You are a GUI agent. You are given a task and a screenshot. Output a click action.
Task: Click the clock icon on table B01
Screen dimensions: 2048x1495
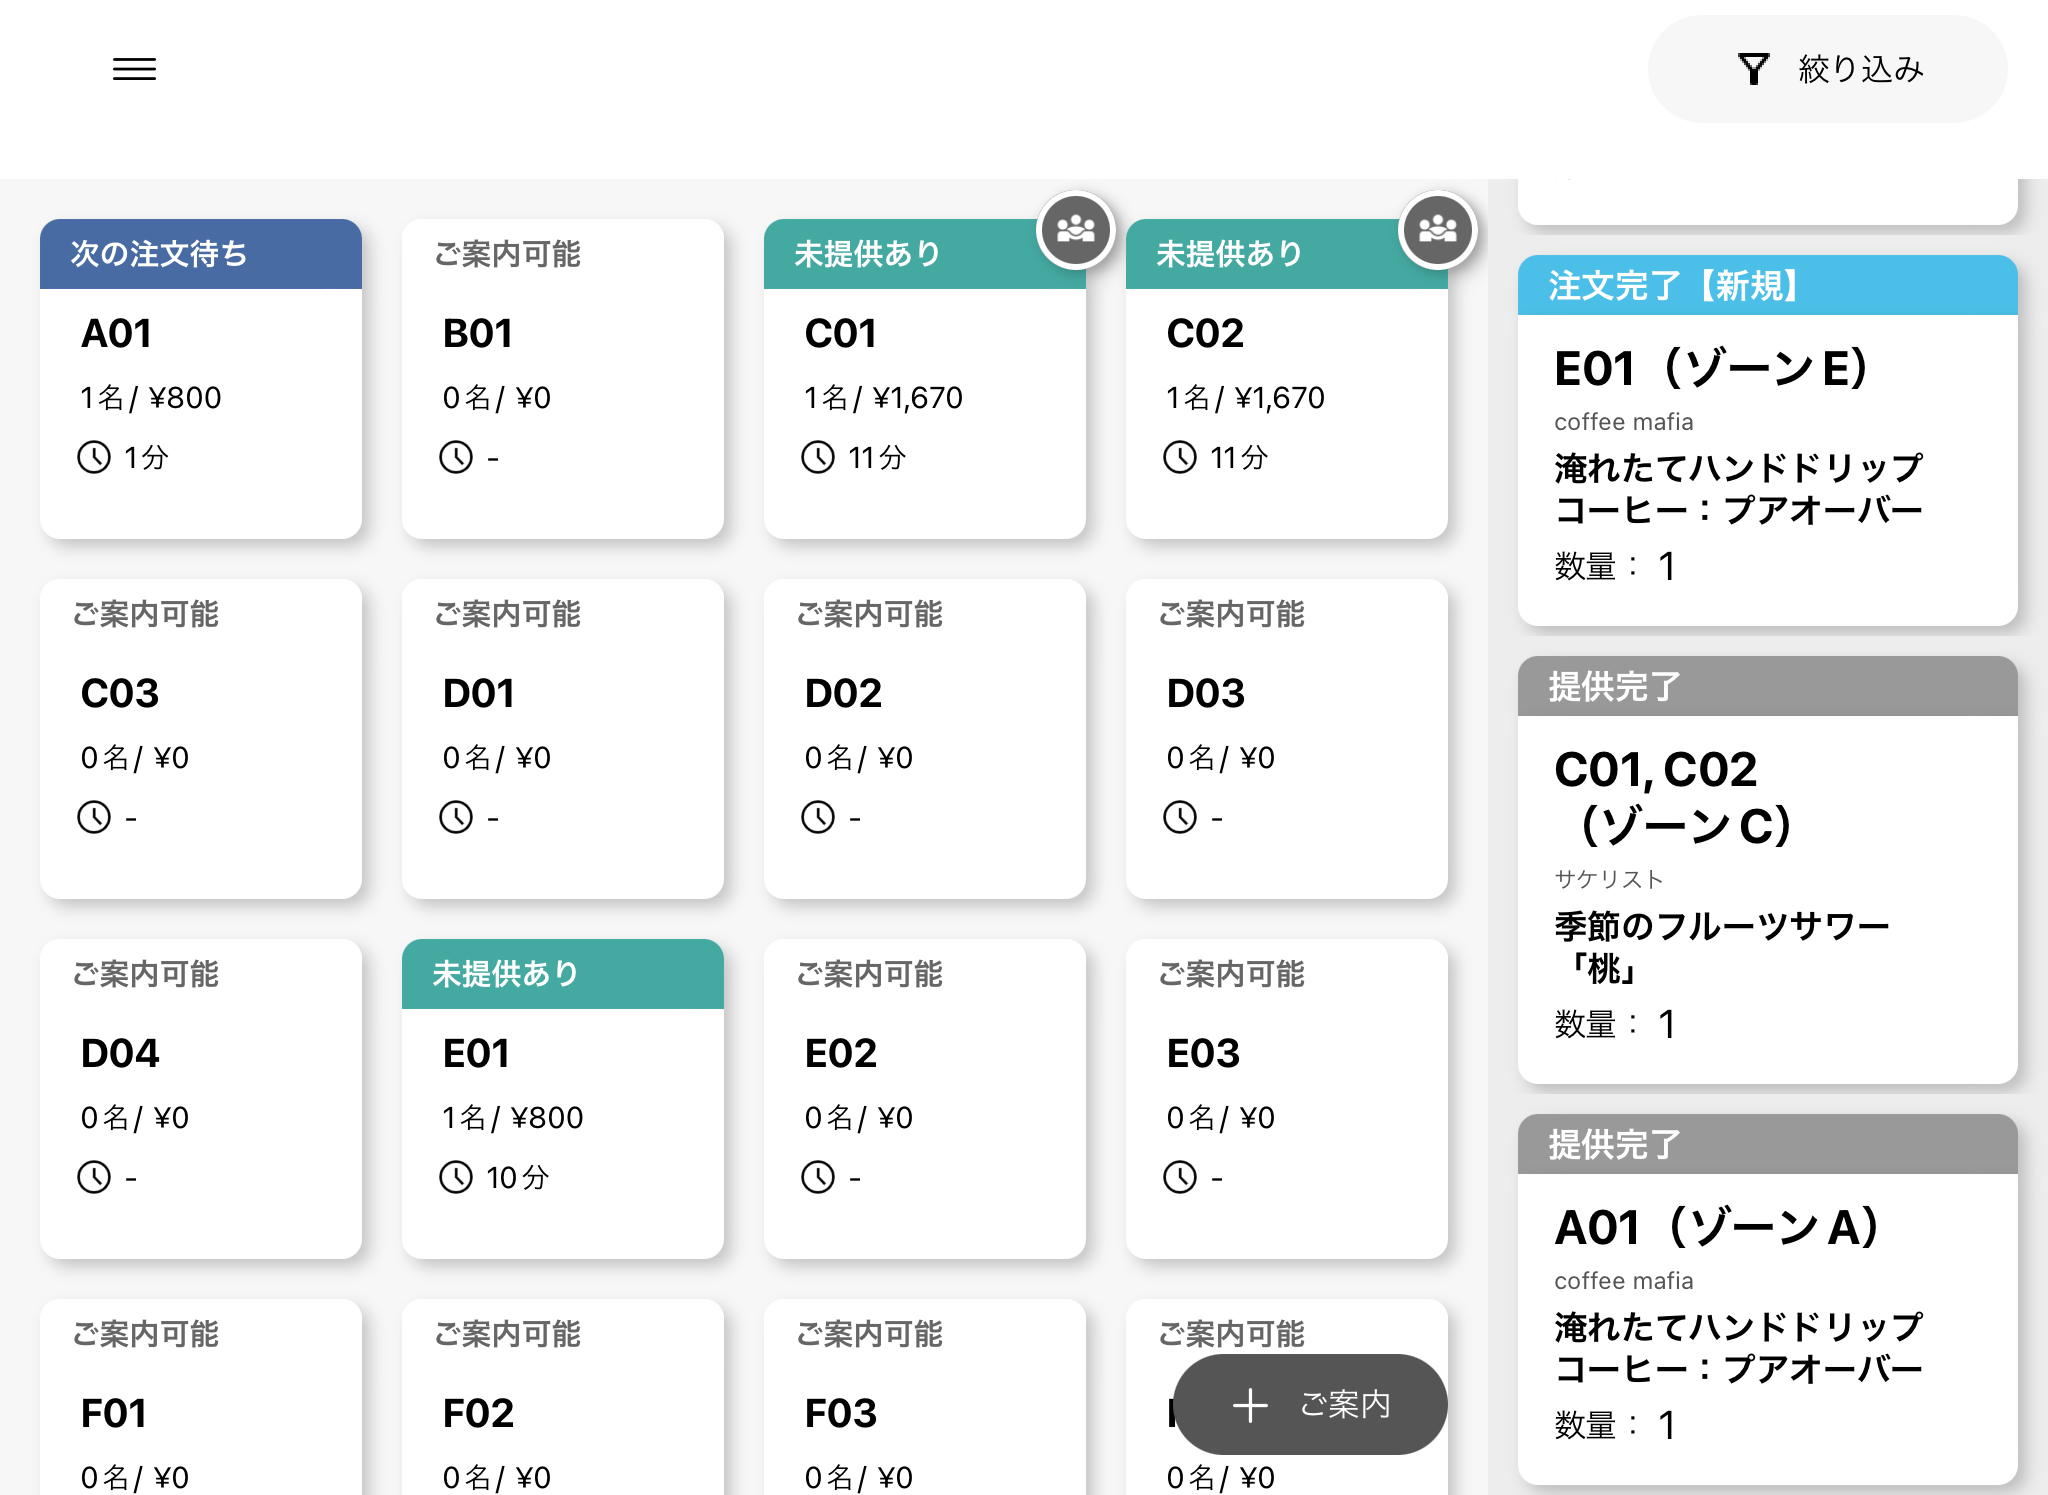click(x=456, y=457)
